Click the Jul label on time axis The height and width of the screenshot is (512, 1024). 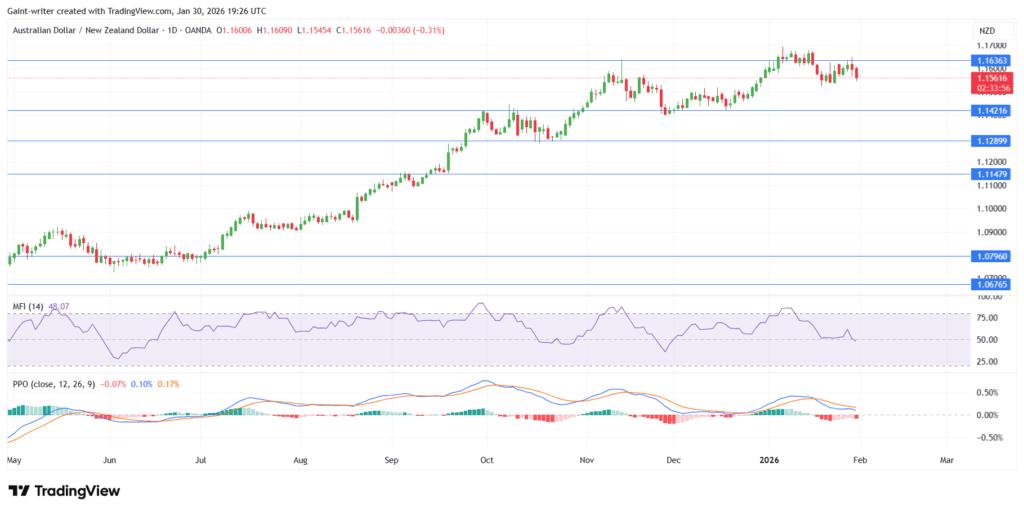200,460
